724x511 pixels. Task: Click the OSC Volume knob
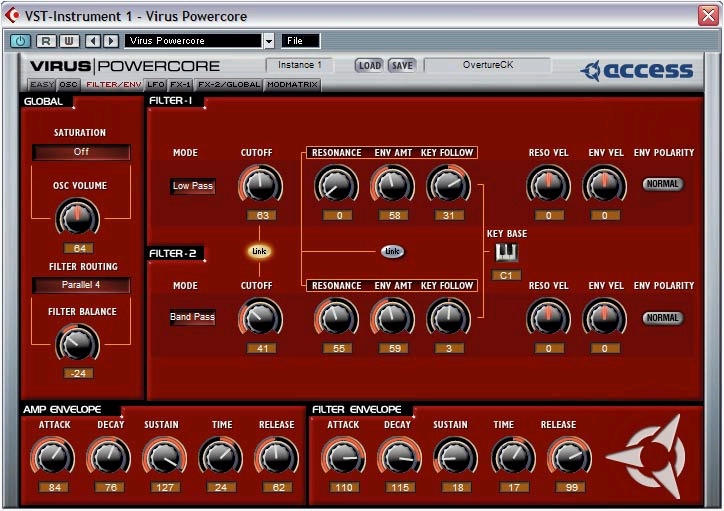point(78,217)
